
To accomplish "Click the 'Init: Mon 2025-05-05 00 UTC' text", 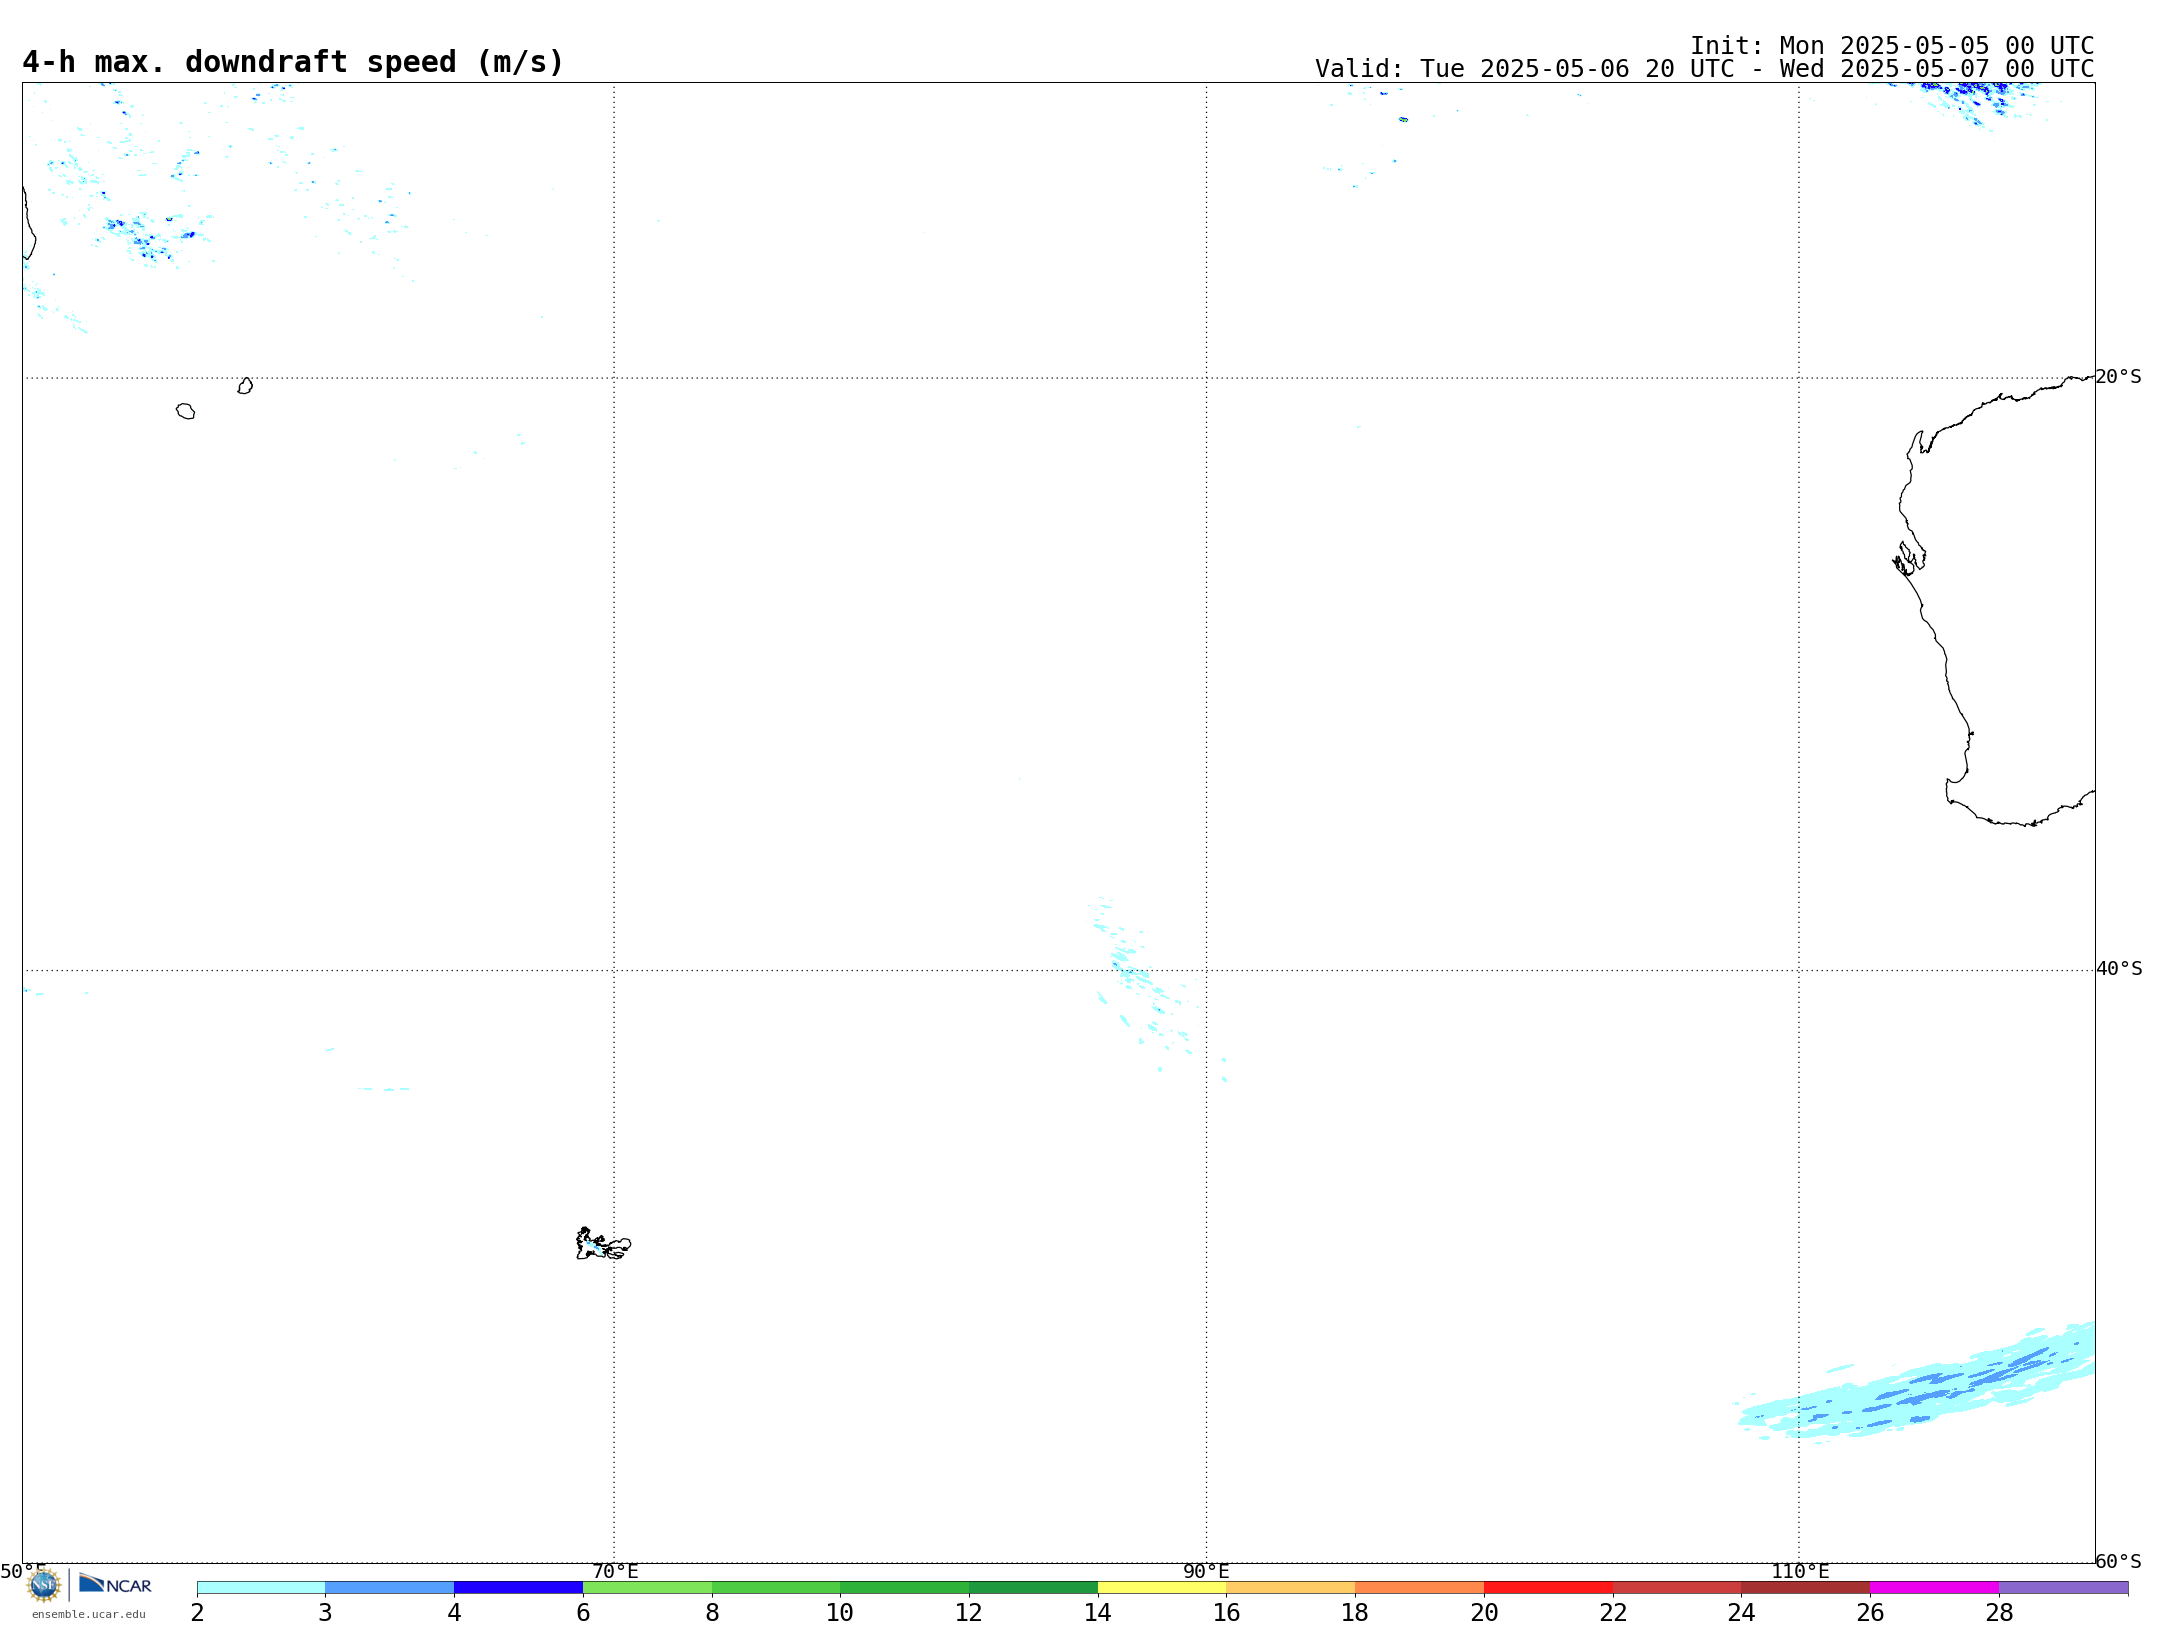I will [1892, 46].
